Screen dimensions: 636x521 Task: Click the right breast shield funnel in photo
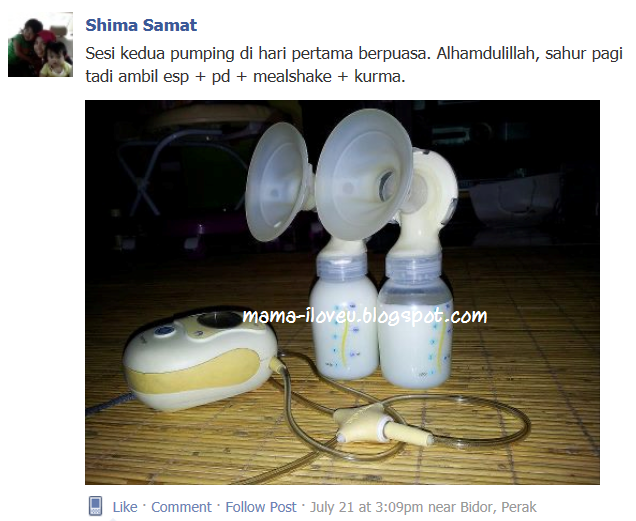[364, 174]
